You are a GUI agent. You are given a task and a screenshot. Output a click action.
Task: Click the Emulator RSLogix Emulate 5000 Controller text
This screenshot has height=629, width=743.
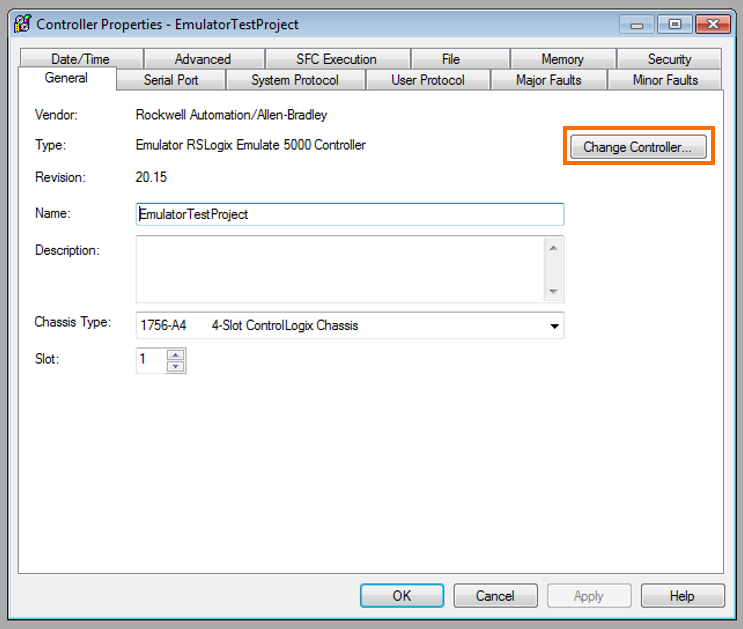point(251,145)
